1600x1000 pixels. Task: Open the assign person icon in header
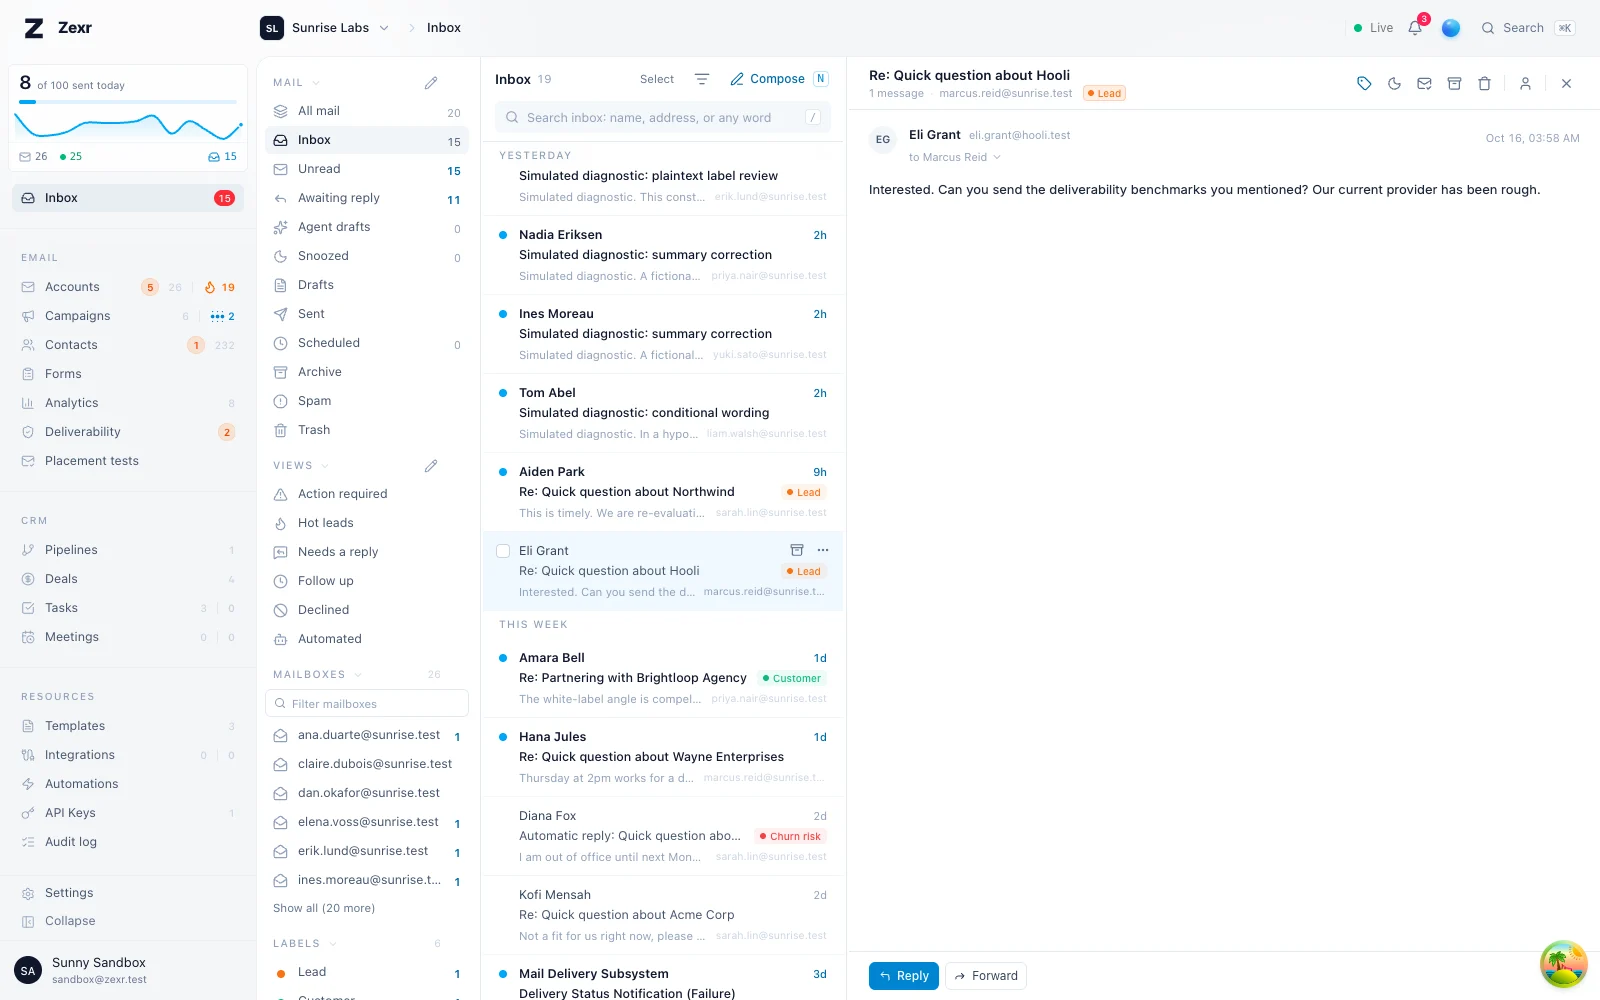click(x=1525, y=84)
